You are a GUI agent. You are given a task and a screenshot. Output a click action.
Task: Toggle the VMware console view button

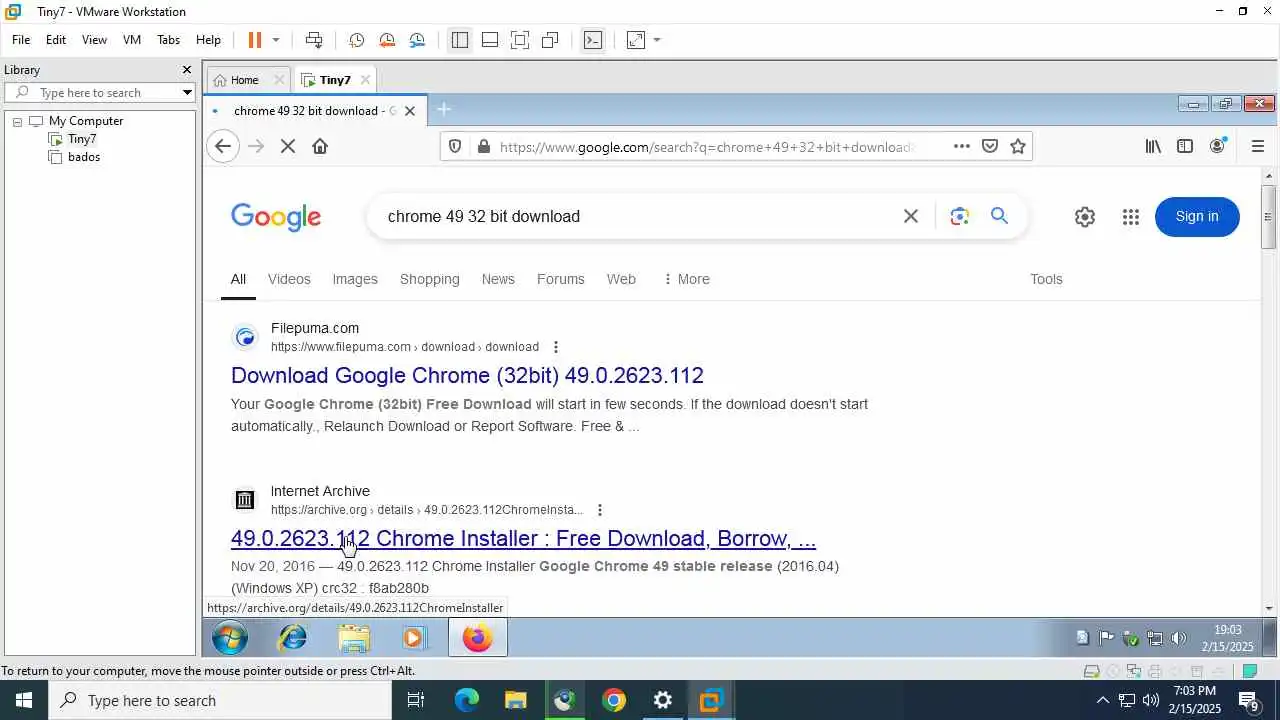[593, 40]
